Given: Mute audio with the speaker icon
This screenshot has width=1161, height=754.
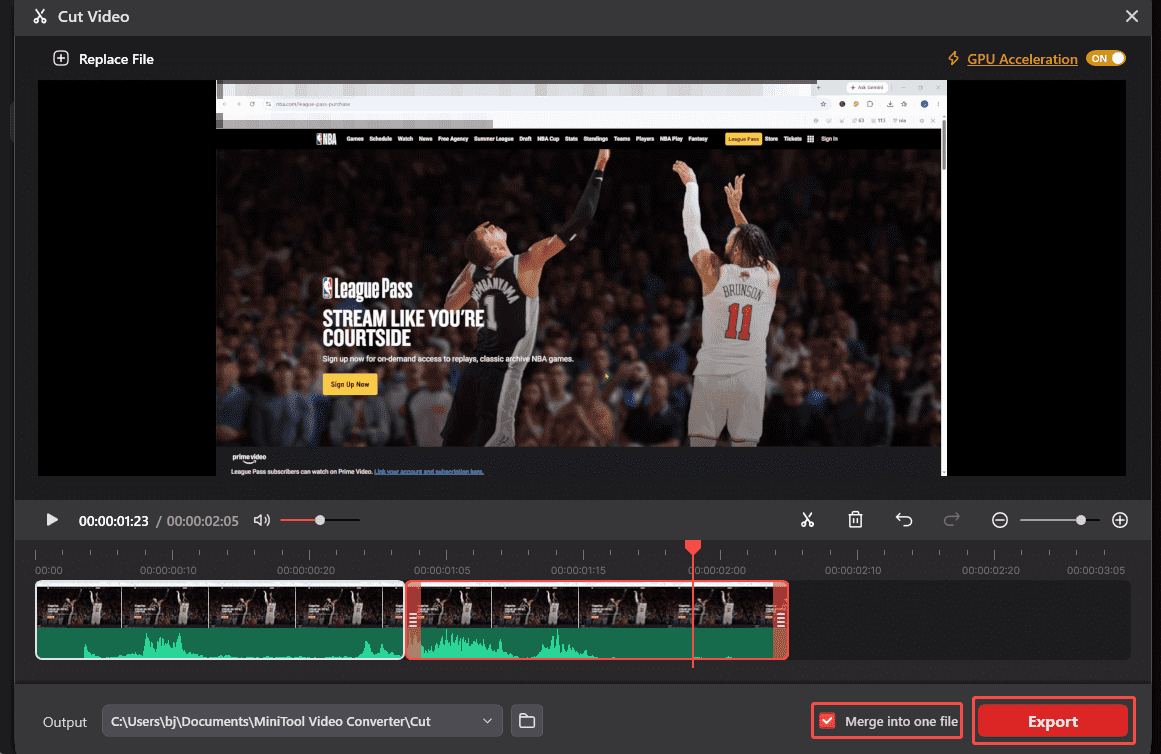Looking at the screenshot, I should pyautogui.click(x=261, y=521).
